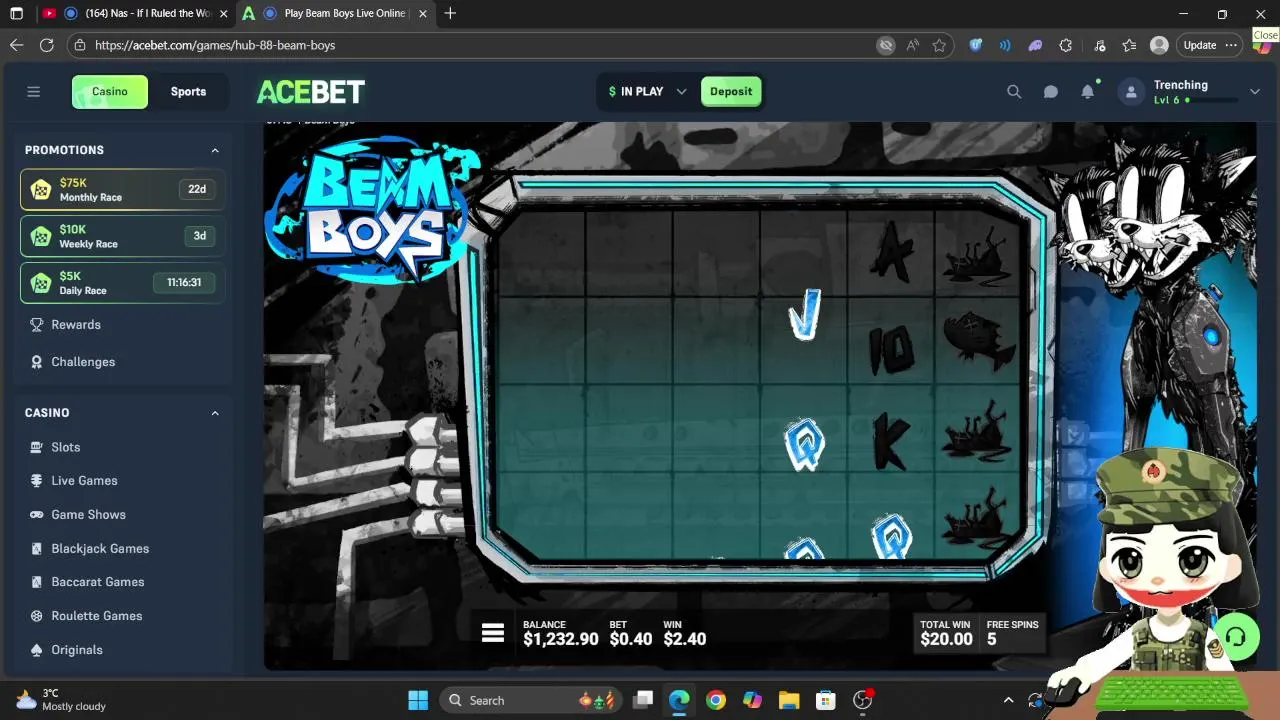Open a new browser tab
The width and height of the screenshot is (1280, 720).
(450, 14)
